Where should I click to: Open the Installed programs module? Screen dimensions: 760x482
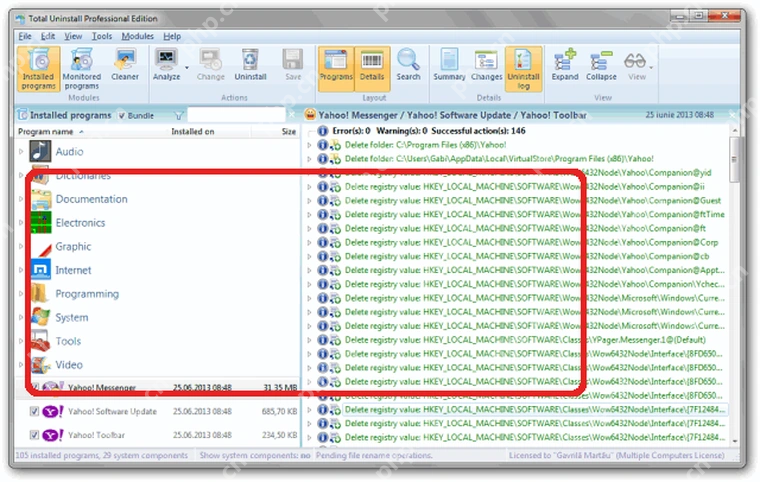point(38,68)
